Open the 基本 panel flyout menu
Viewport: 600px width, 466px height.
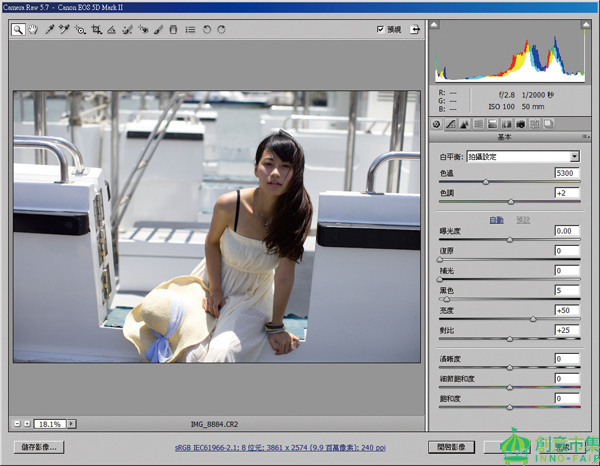tap(585, 137)
